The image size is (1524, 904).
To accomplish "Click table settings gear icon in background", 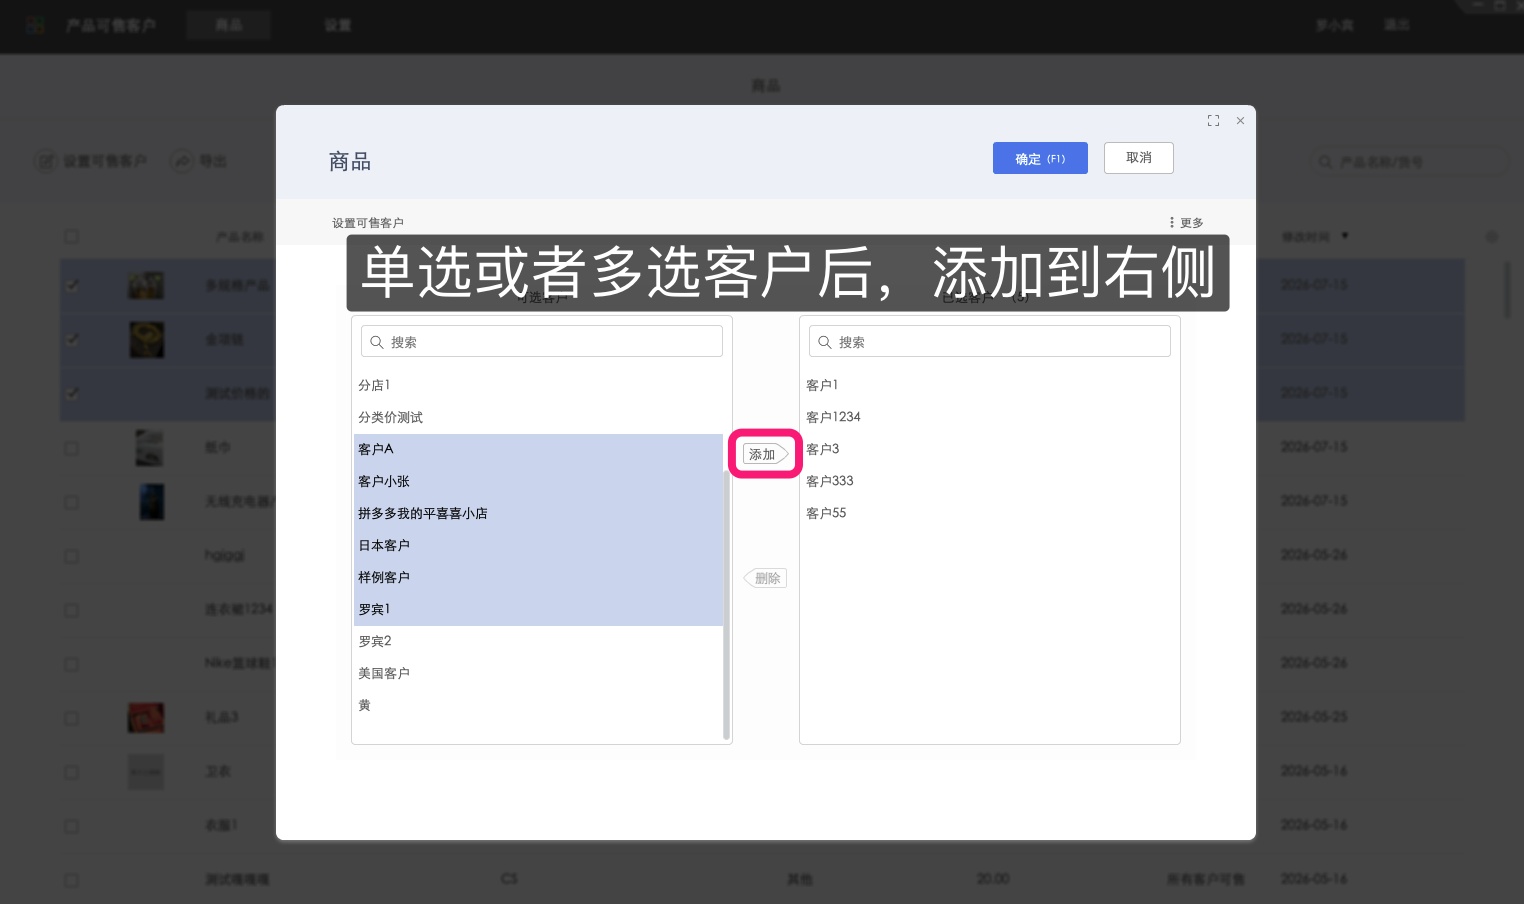I will (x=1492, y=237).
